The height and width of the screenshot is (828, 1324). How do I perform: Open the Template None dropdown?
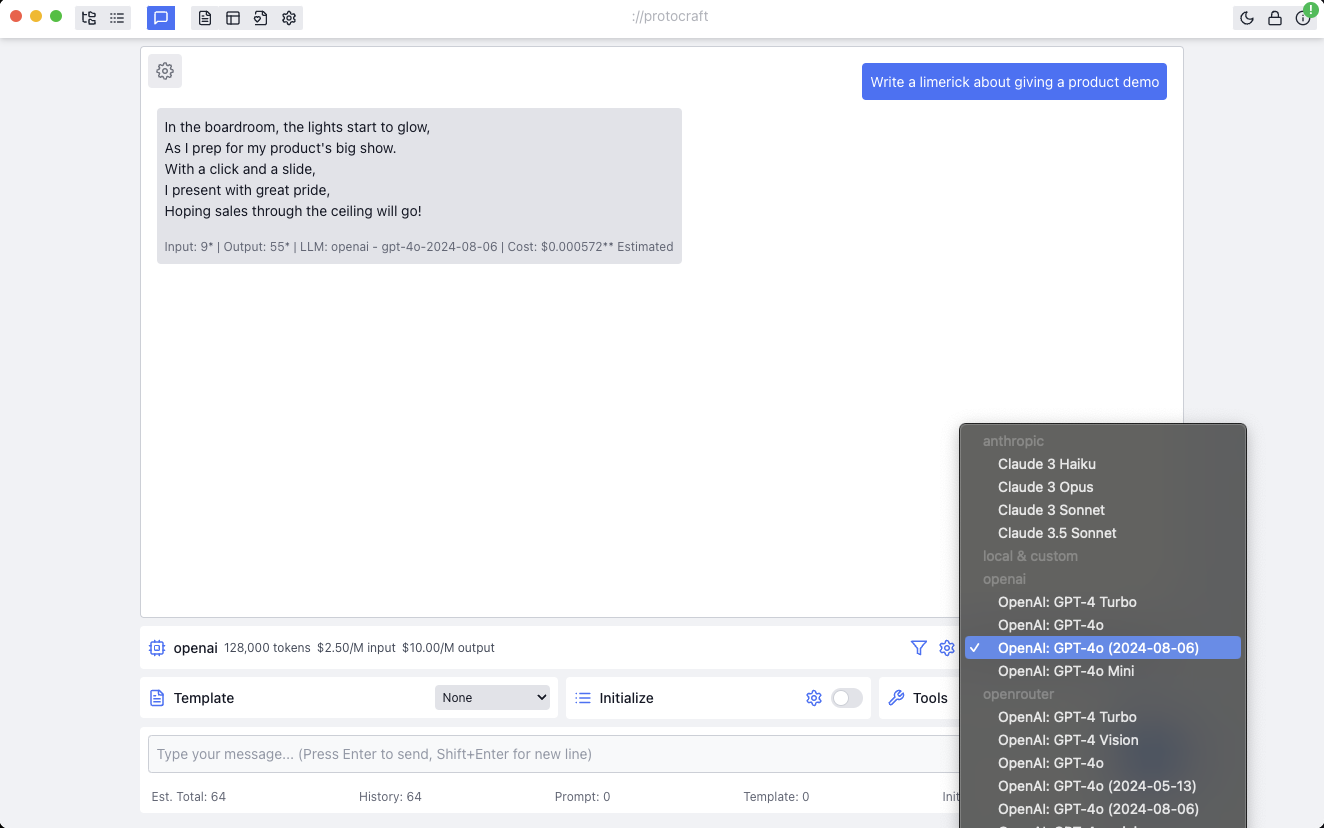coord(492,698)
